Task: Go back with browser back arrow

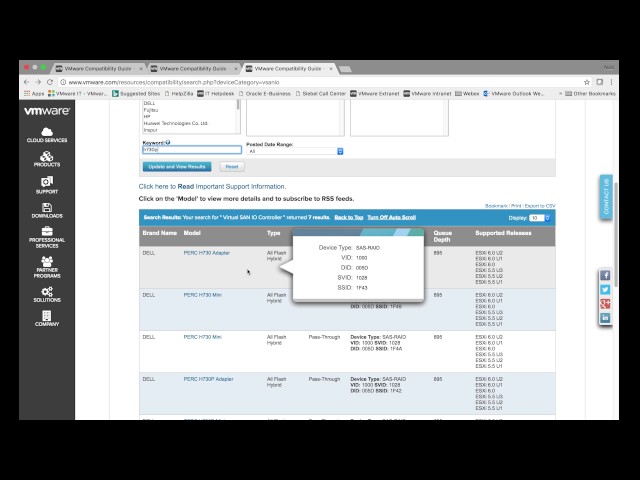Action: pyautogui.click(x=27, y=82)
